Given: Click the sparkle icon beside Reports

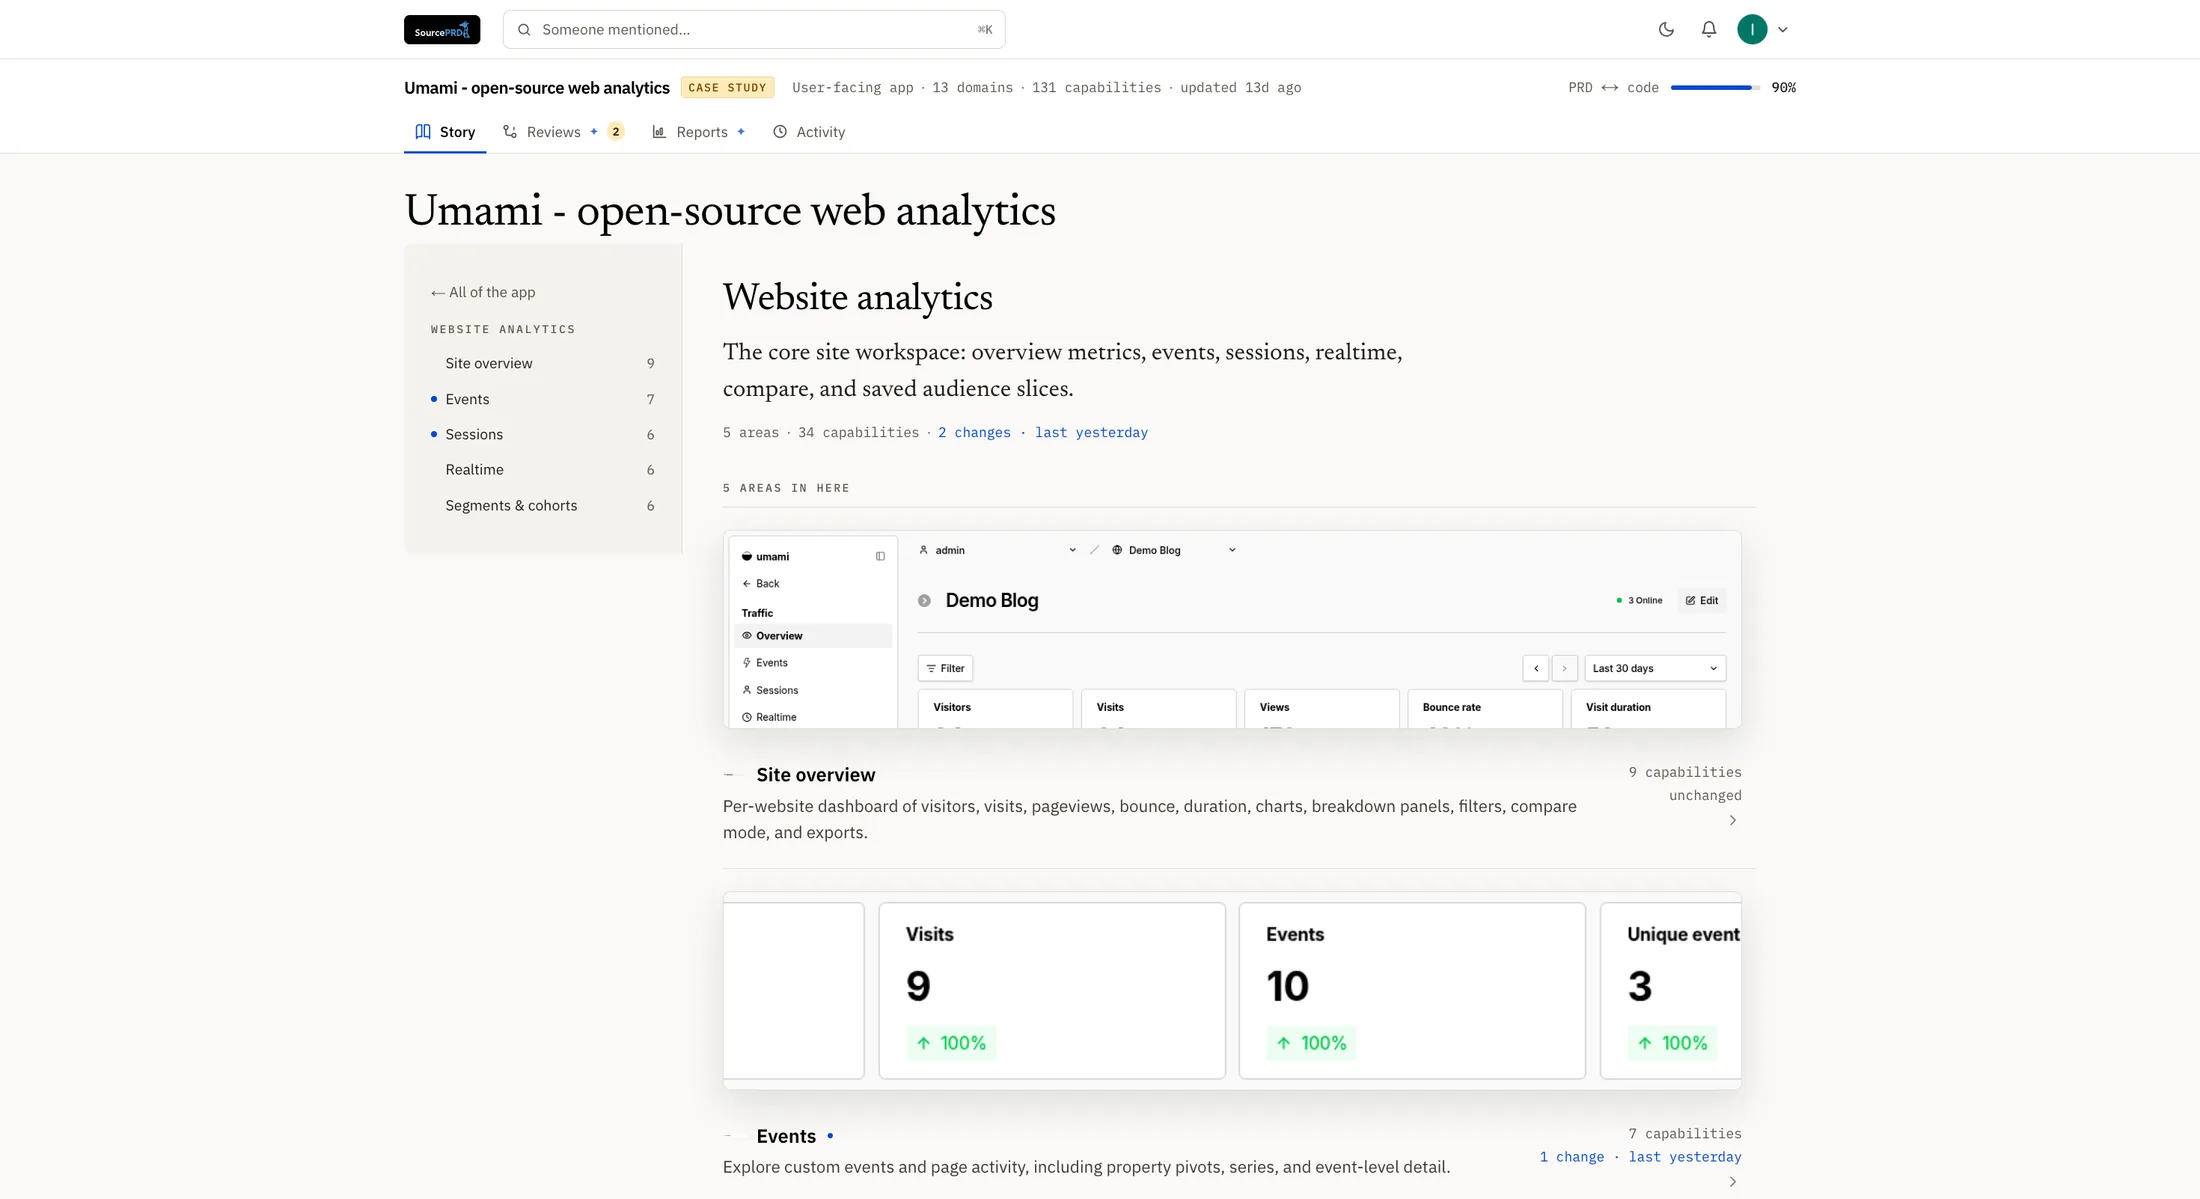Looking at the screenshot, I should click(741, 132).
